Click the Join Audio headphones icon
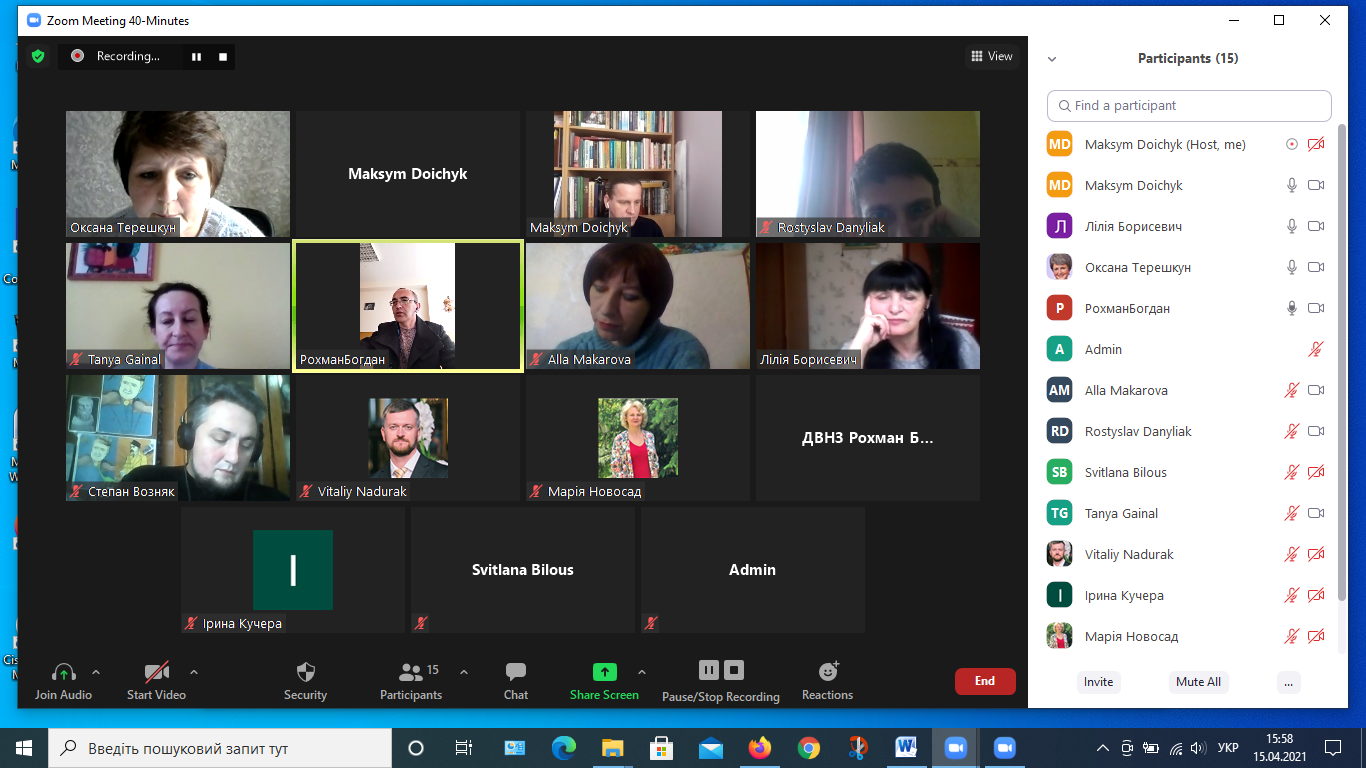Screen dimensions: 1366x768 coord(64,672)
